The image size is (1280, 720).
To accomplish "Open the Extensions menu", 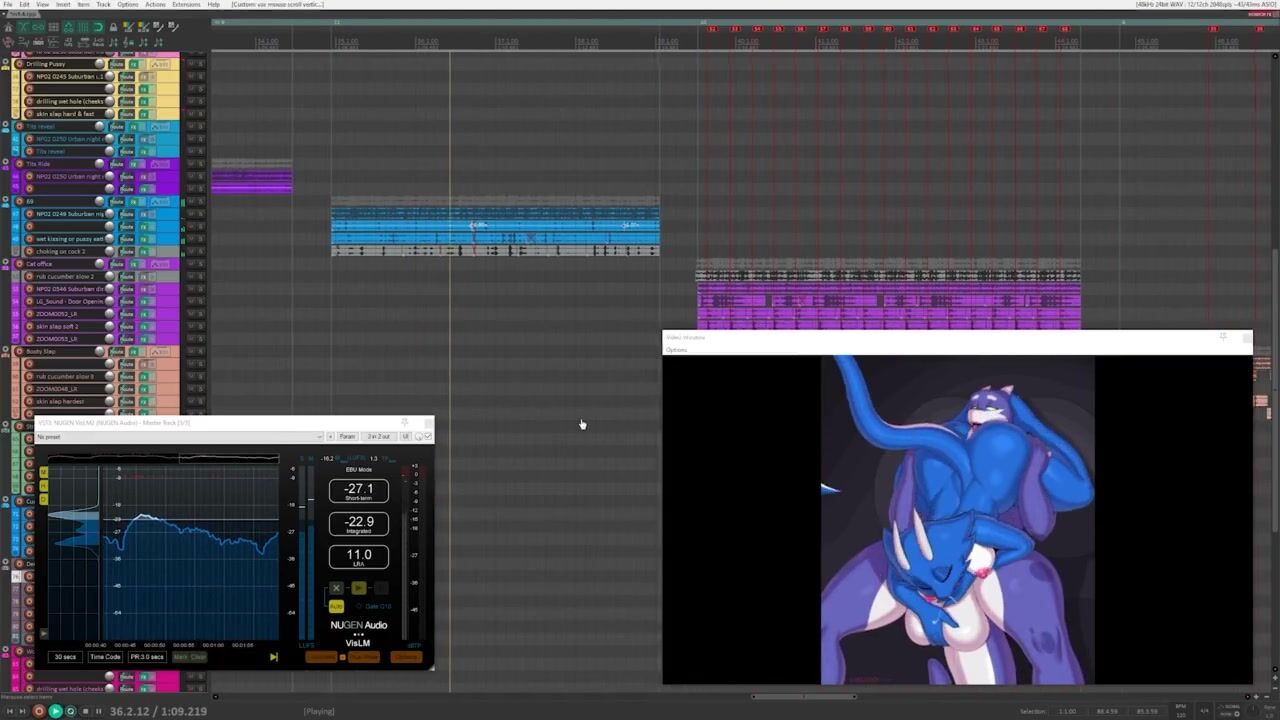I will point(186,4).
